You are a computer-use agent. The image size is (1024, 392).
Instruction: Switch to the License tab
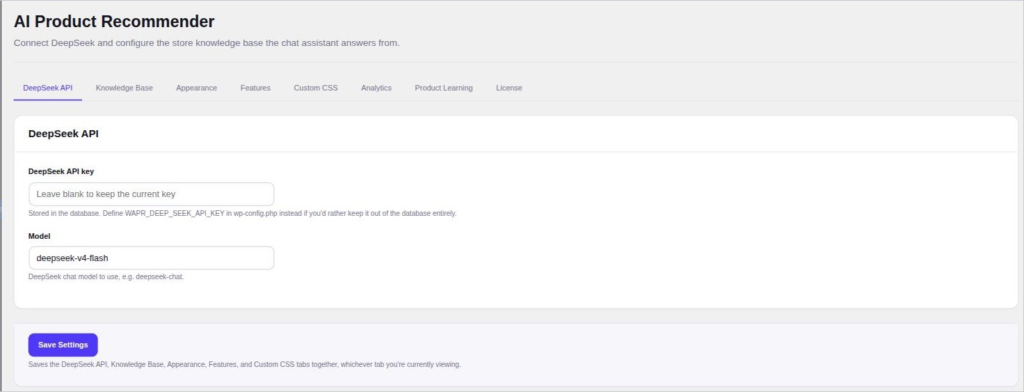(x=509, y=88)
